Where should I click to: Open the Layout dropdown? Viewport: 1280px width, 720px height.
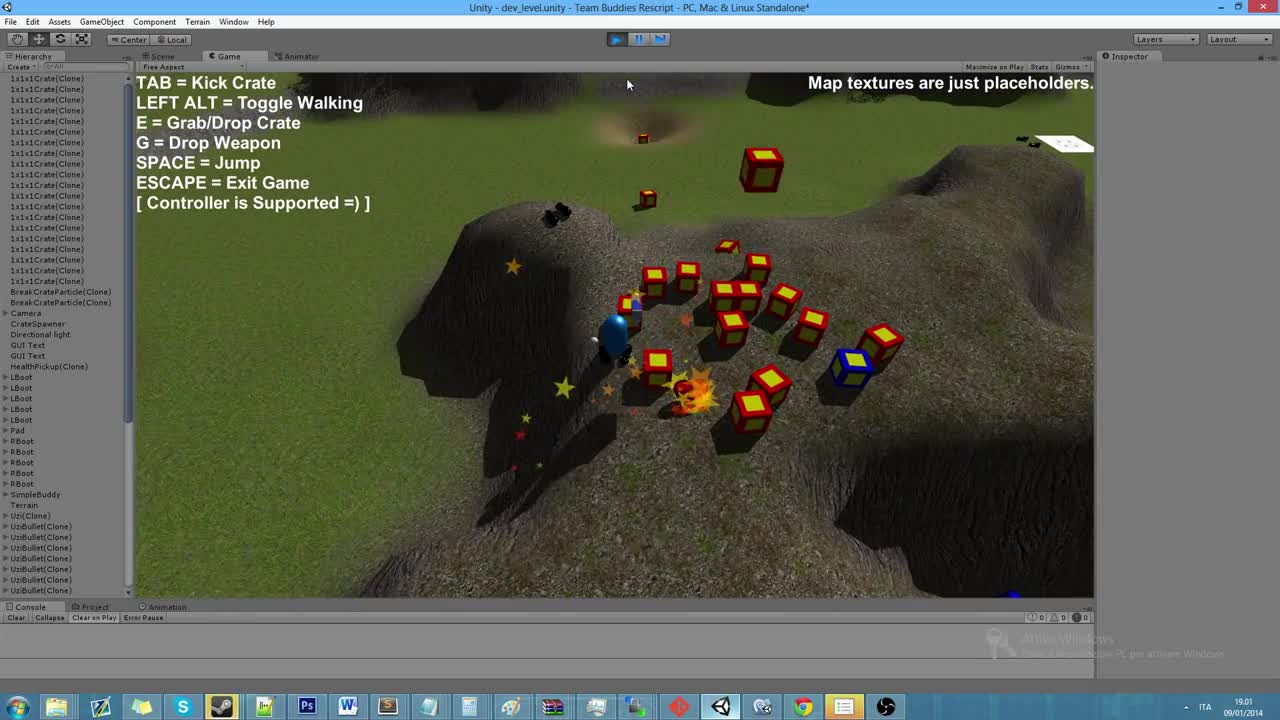[x=1237, y=39]
